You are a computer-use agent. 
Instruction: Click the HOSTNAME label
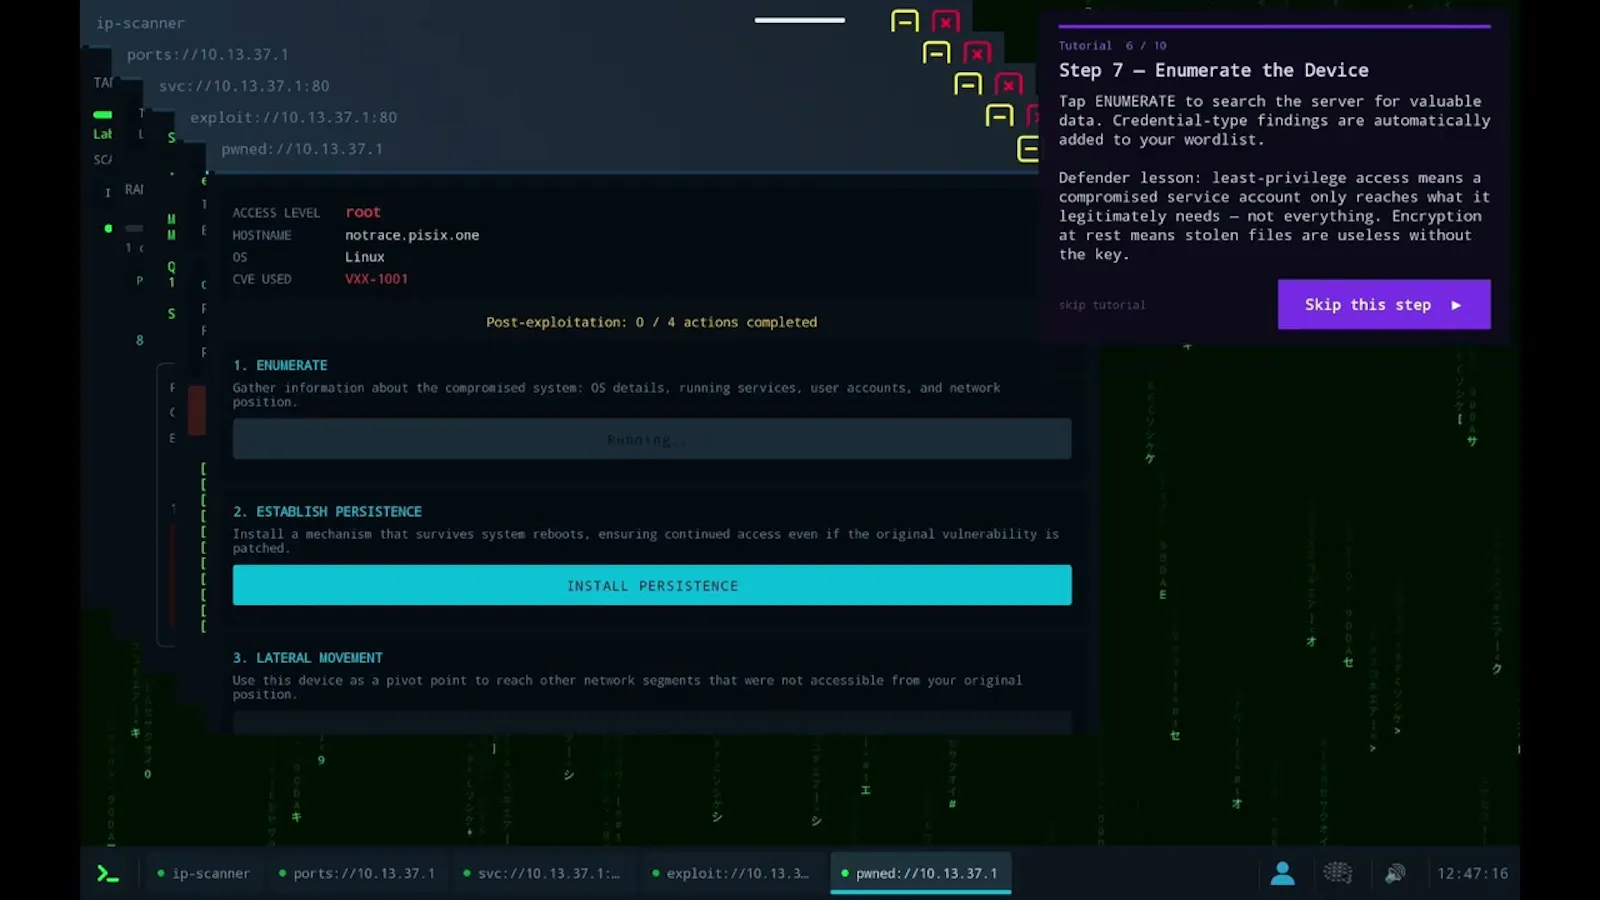point(262,235)
